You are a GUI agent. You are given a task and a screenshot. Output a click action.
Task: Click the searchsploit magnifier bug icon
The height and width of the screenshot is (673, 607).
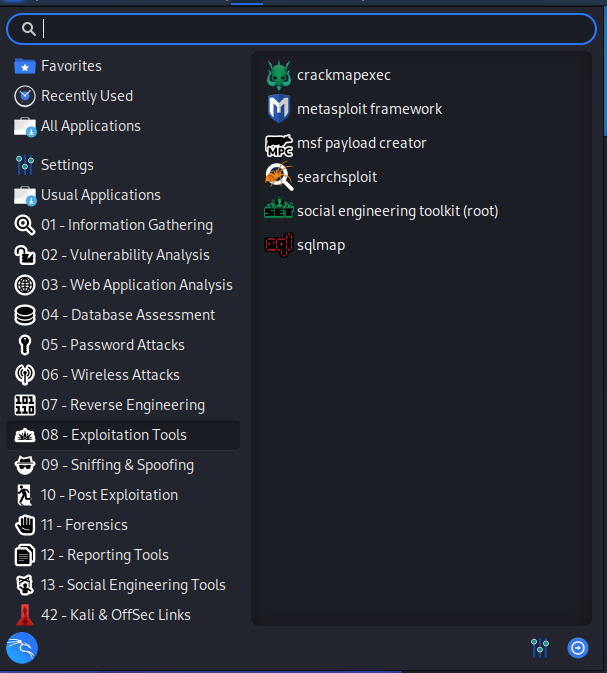pos(279,176)
